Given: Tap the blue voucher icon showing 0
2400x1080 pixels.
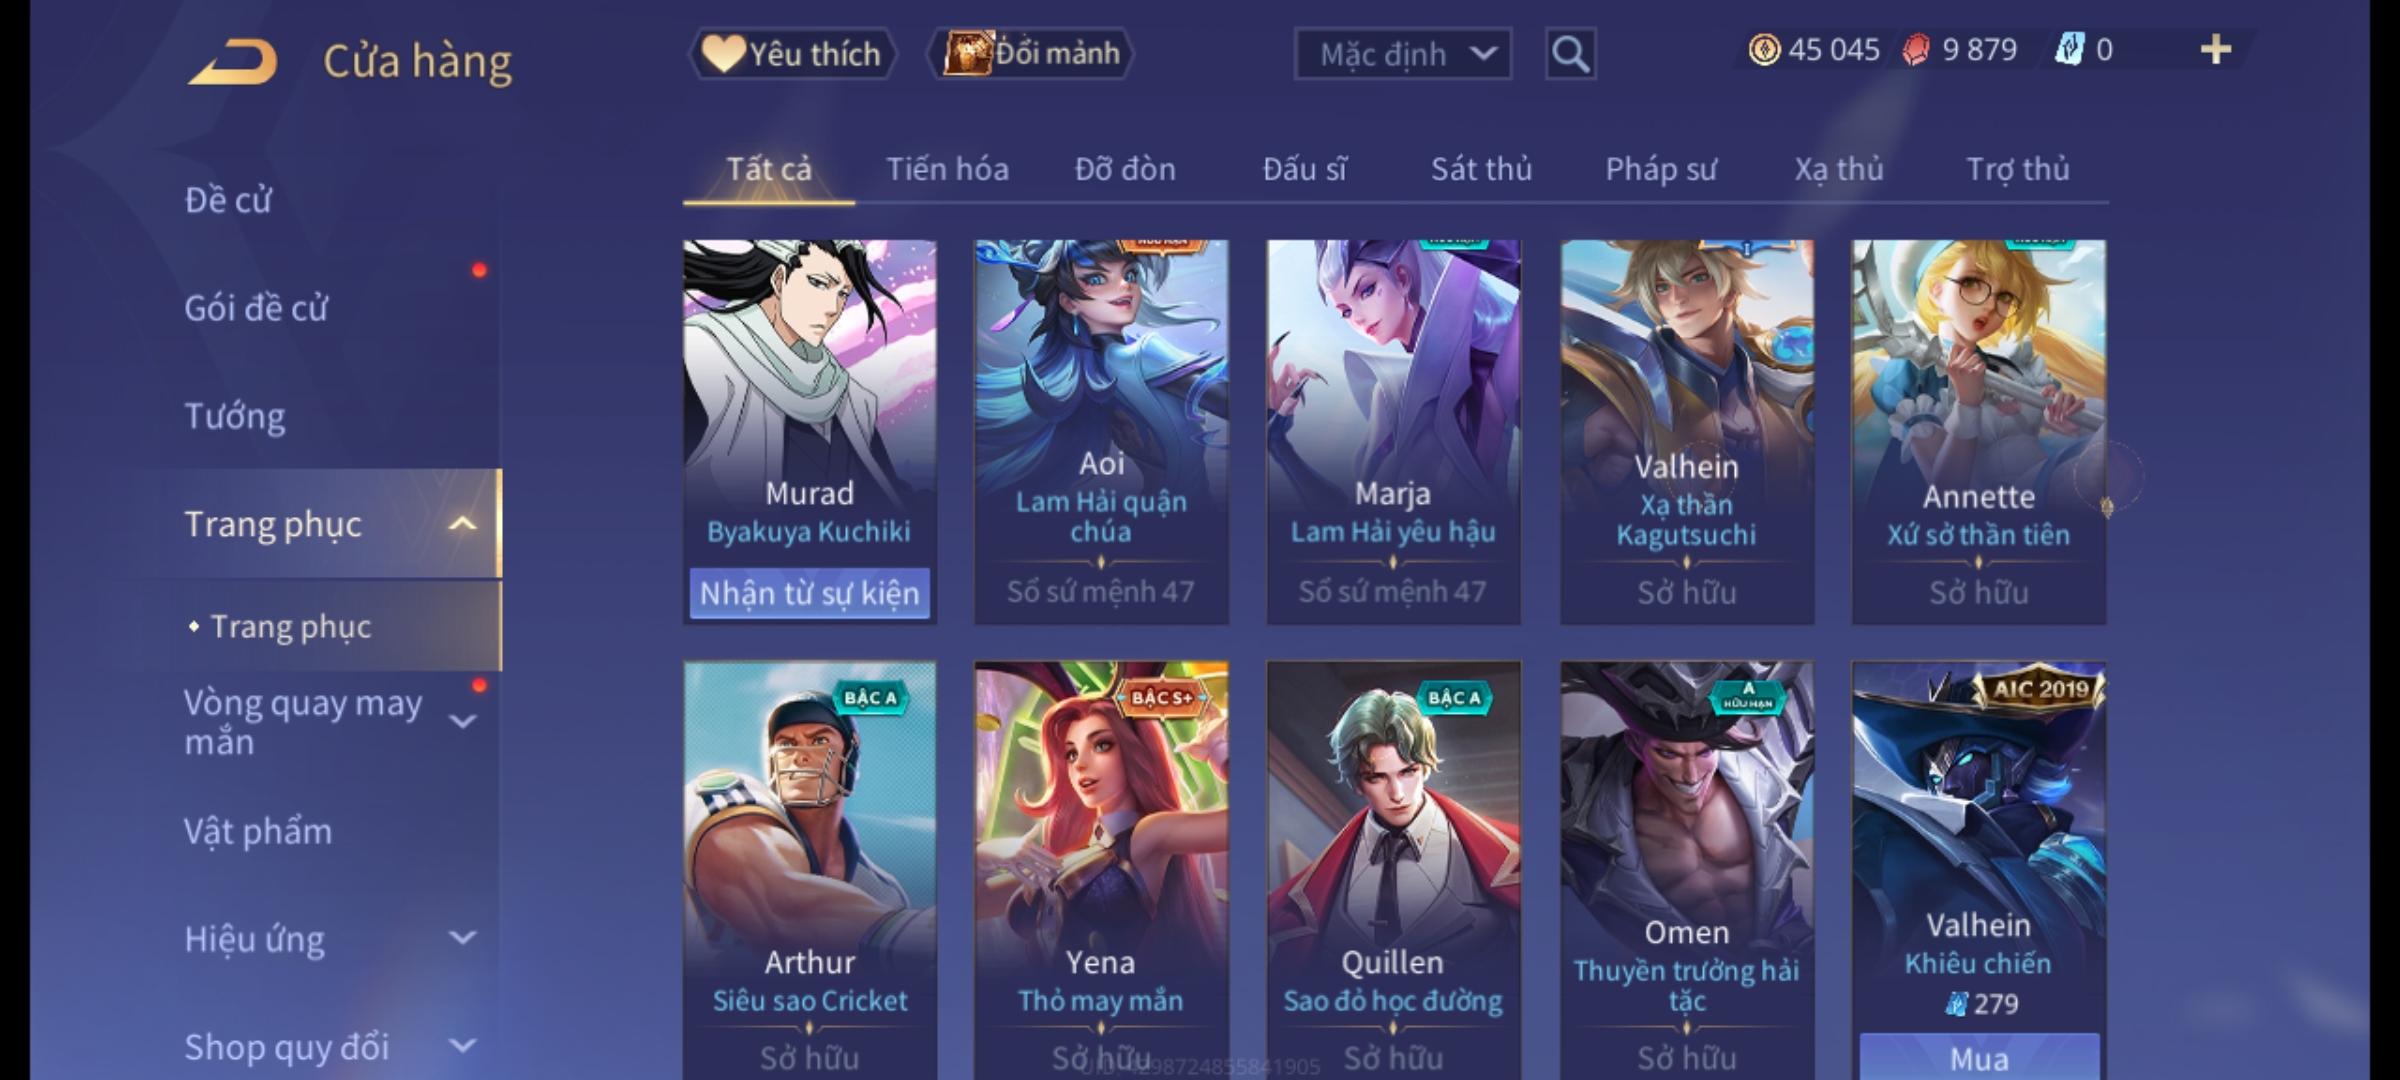Looking at the screenshot, I should click(x=2069, y=49).
